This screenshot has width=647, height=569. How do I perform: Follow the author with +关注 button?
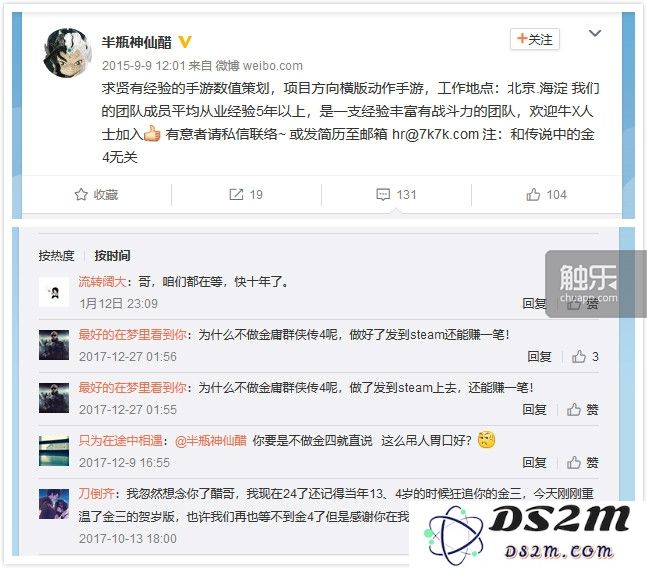click(535, 39)
